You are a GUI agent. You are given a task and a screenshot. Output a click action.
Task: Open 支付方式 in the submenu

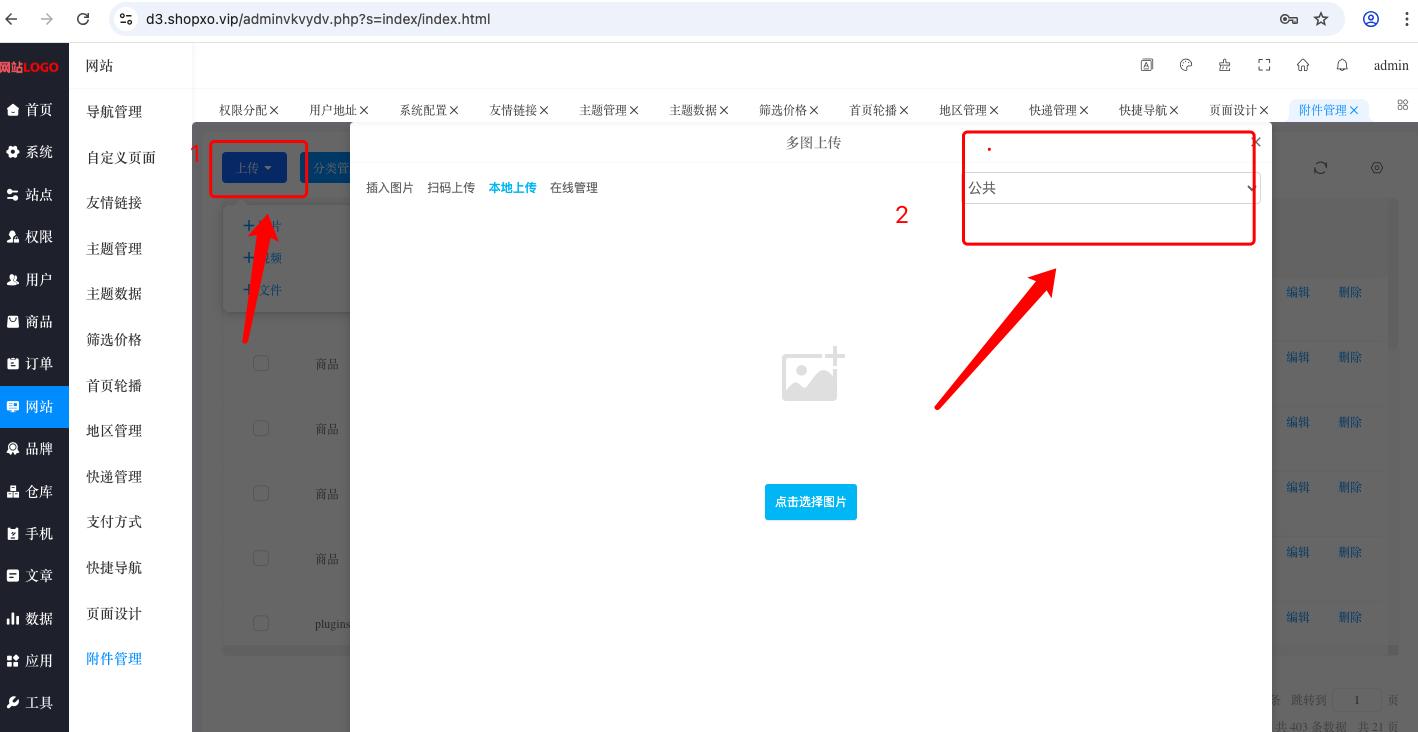pyautogui.click(x=114, y=522)
